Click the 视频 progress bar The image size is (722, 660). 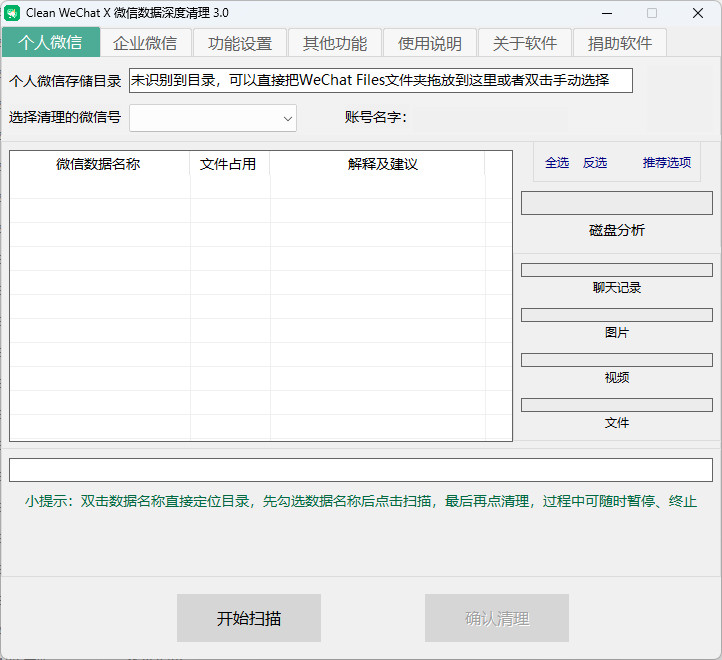pyautogui.click(x=617, y=360)
